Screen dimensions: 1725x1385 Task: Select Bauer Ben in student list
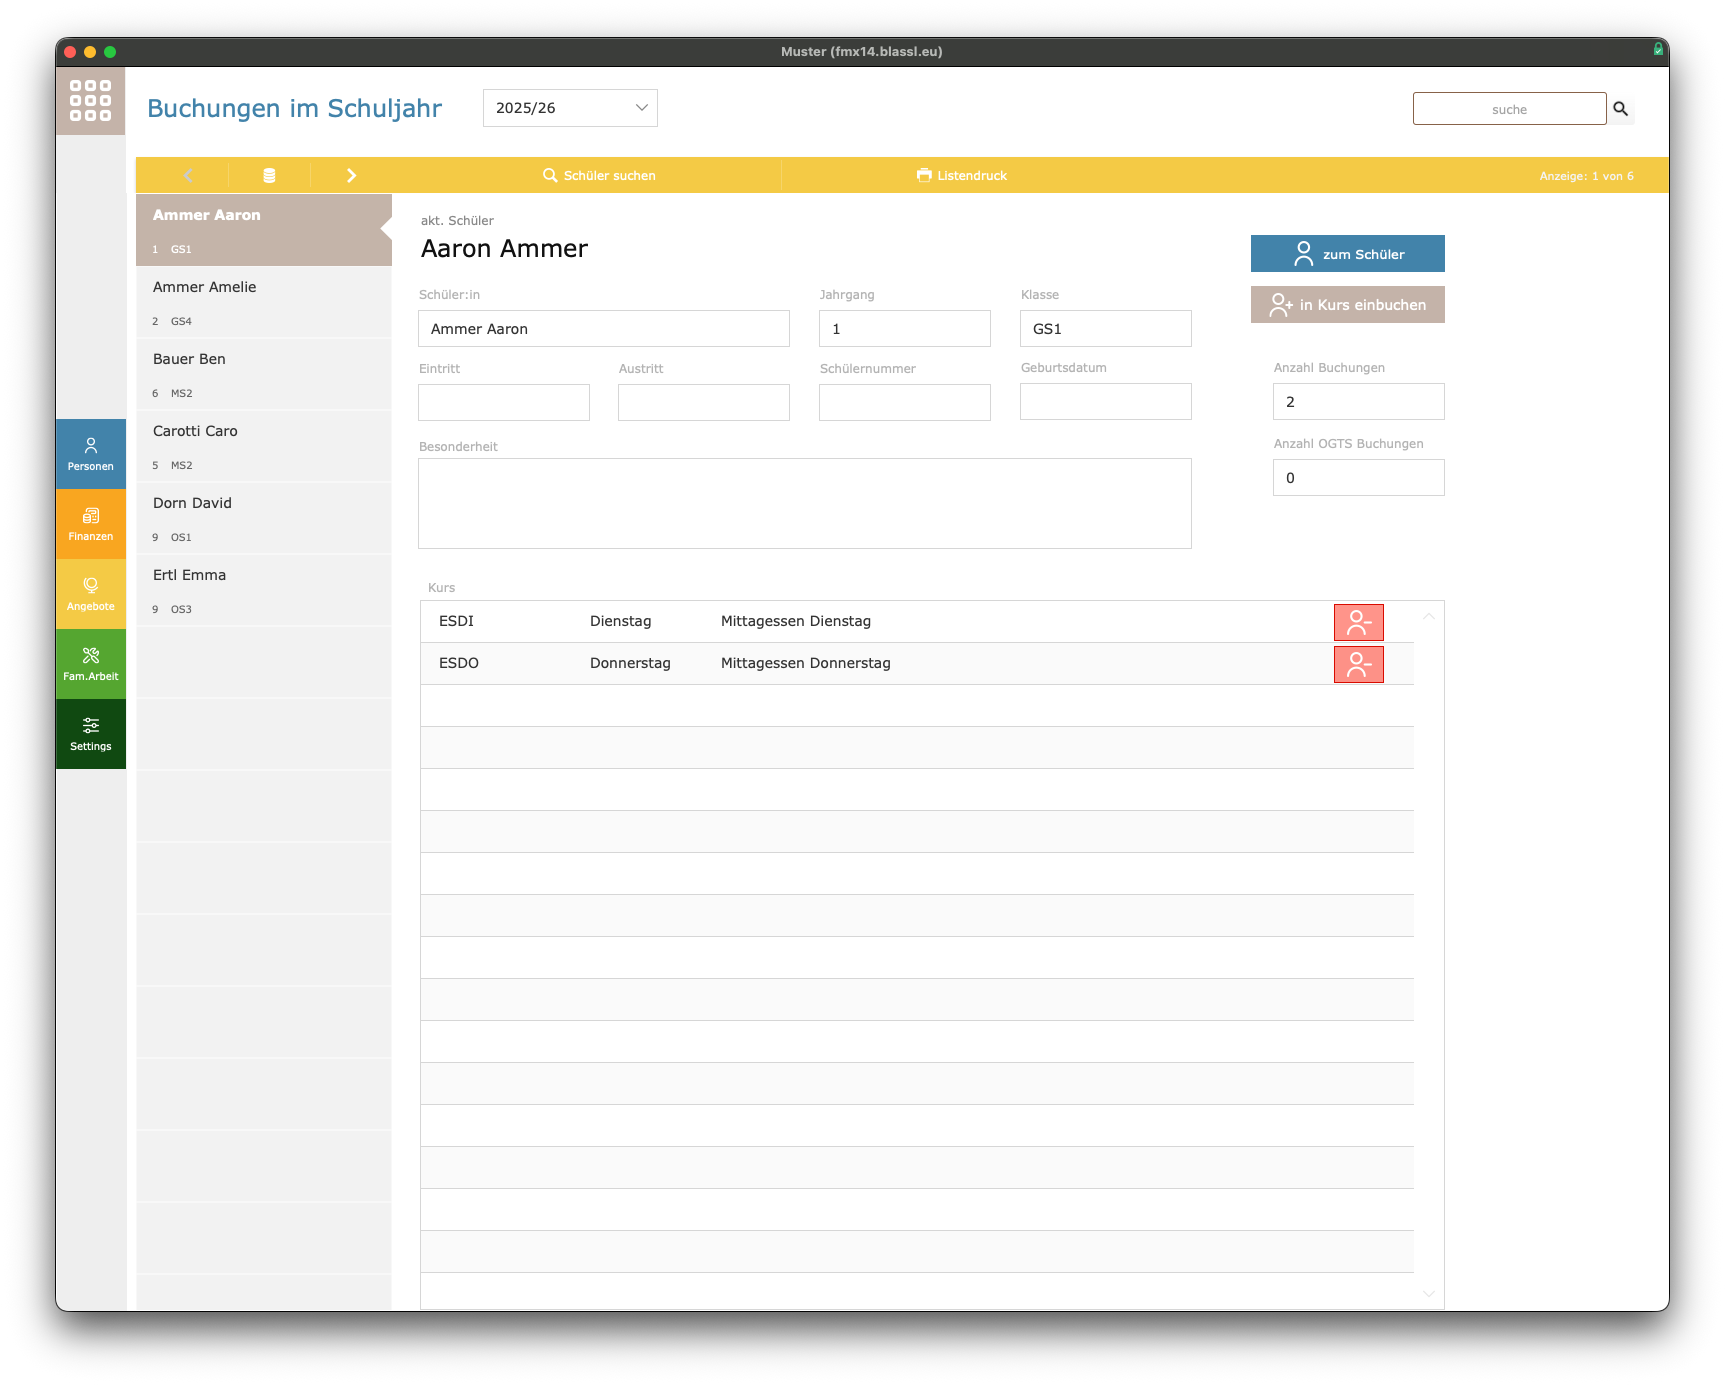pos(263,374)
